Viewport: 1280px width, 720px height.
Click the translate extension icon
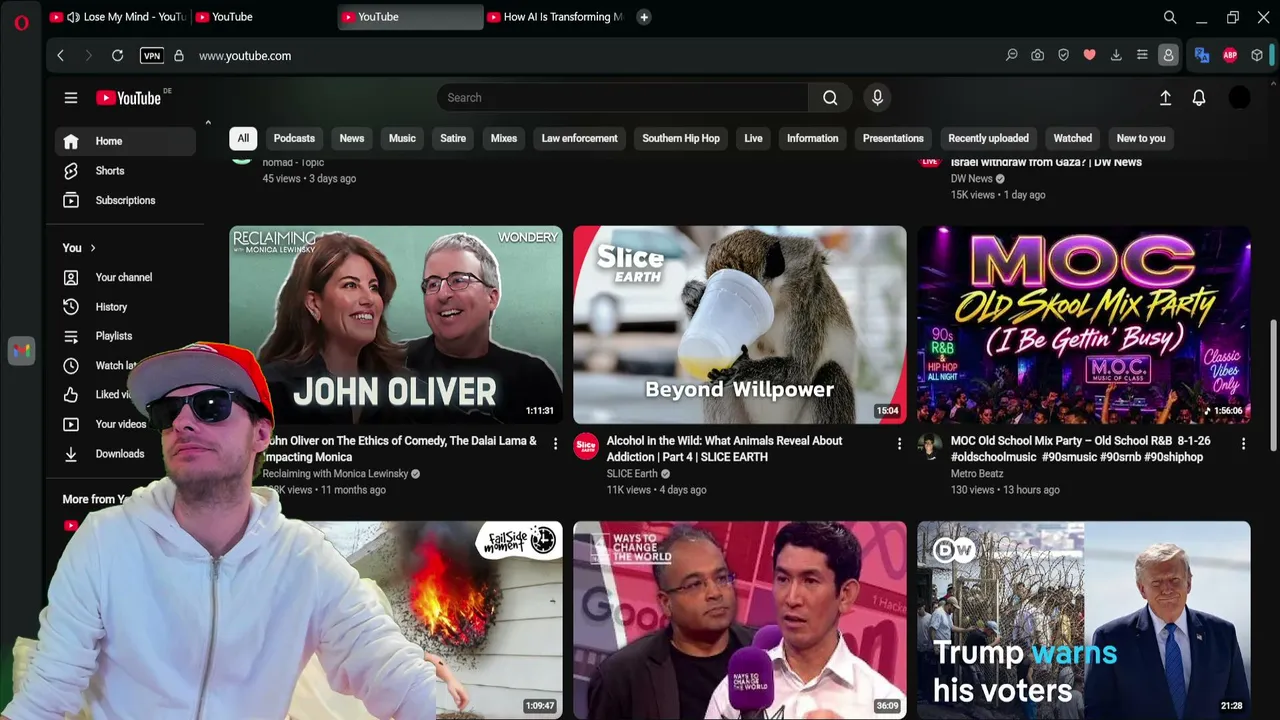[x=1202, y=56]
